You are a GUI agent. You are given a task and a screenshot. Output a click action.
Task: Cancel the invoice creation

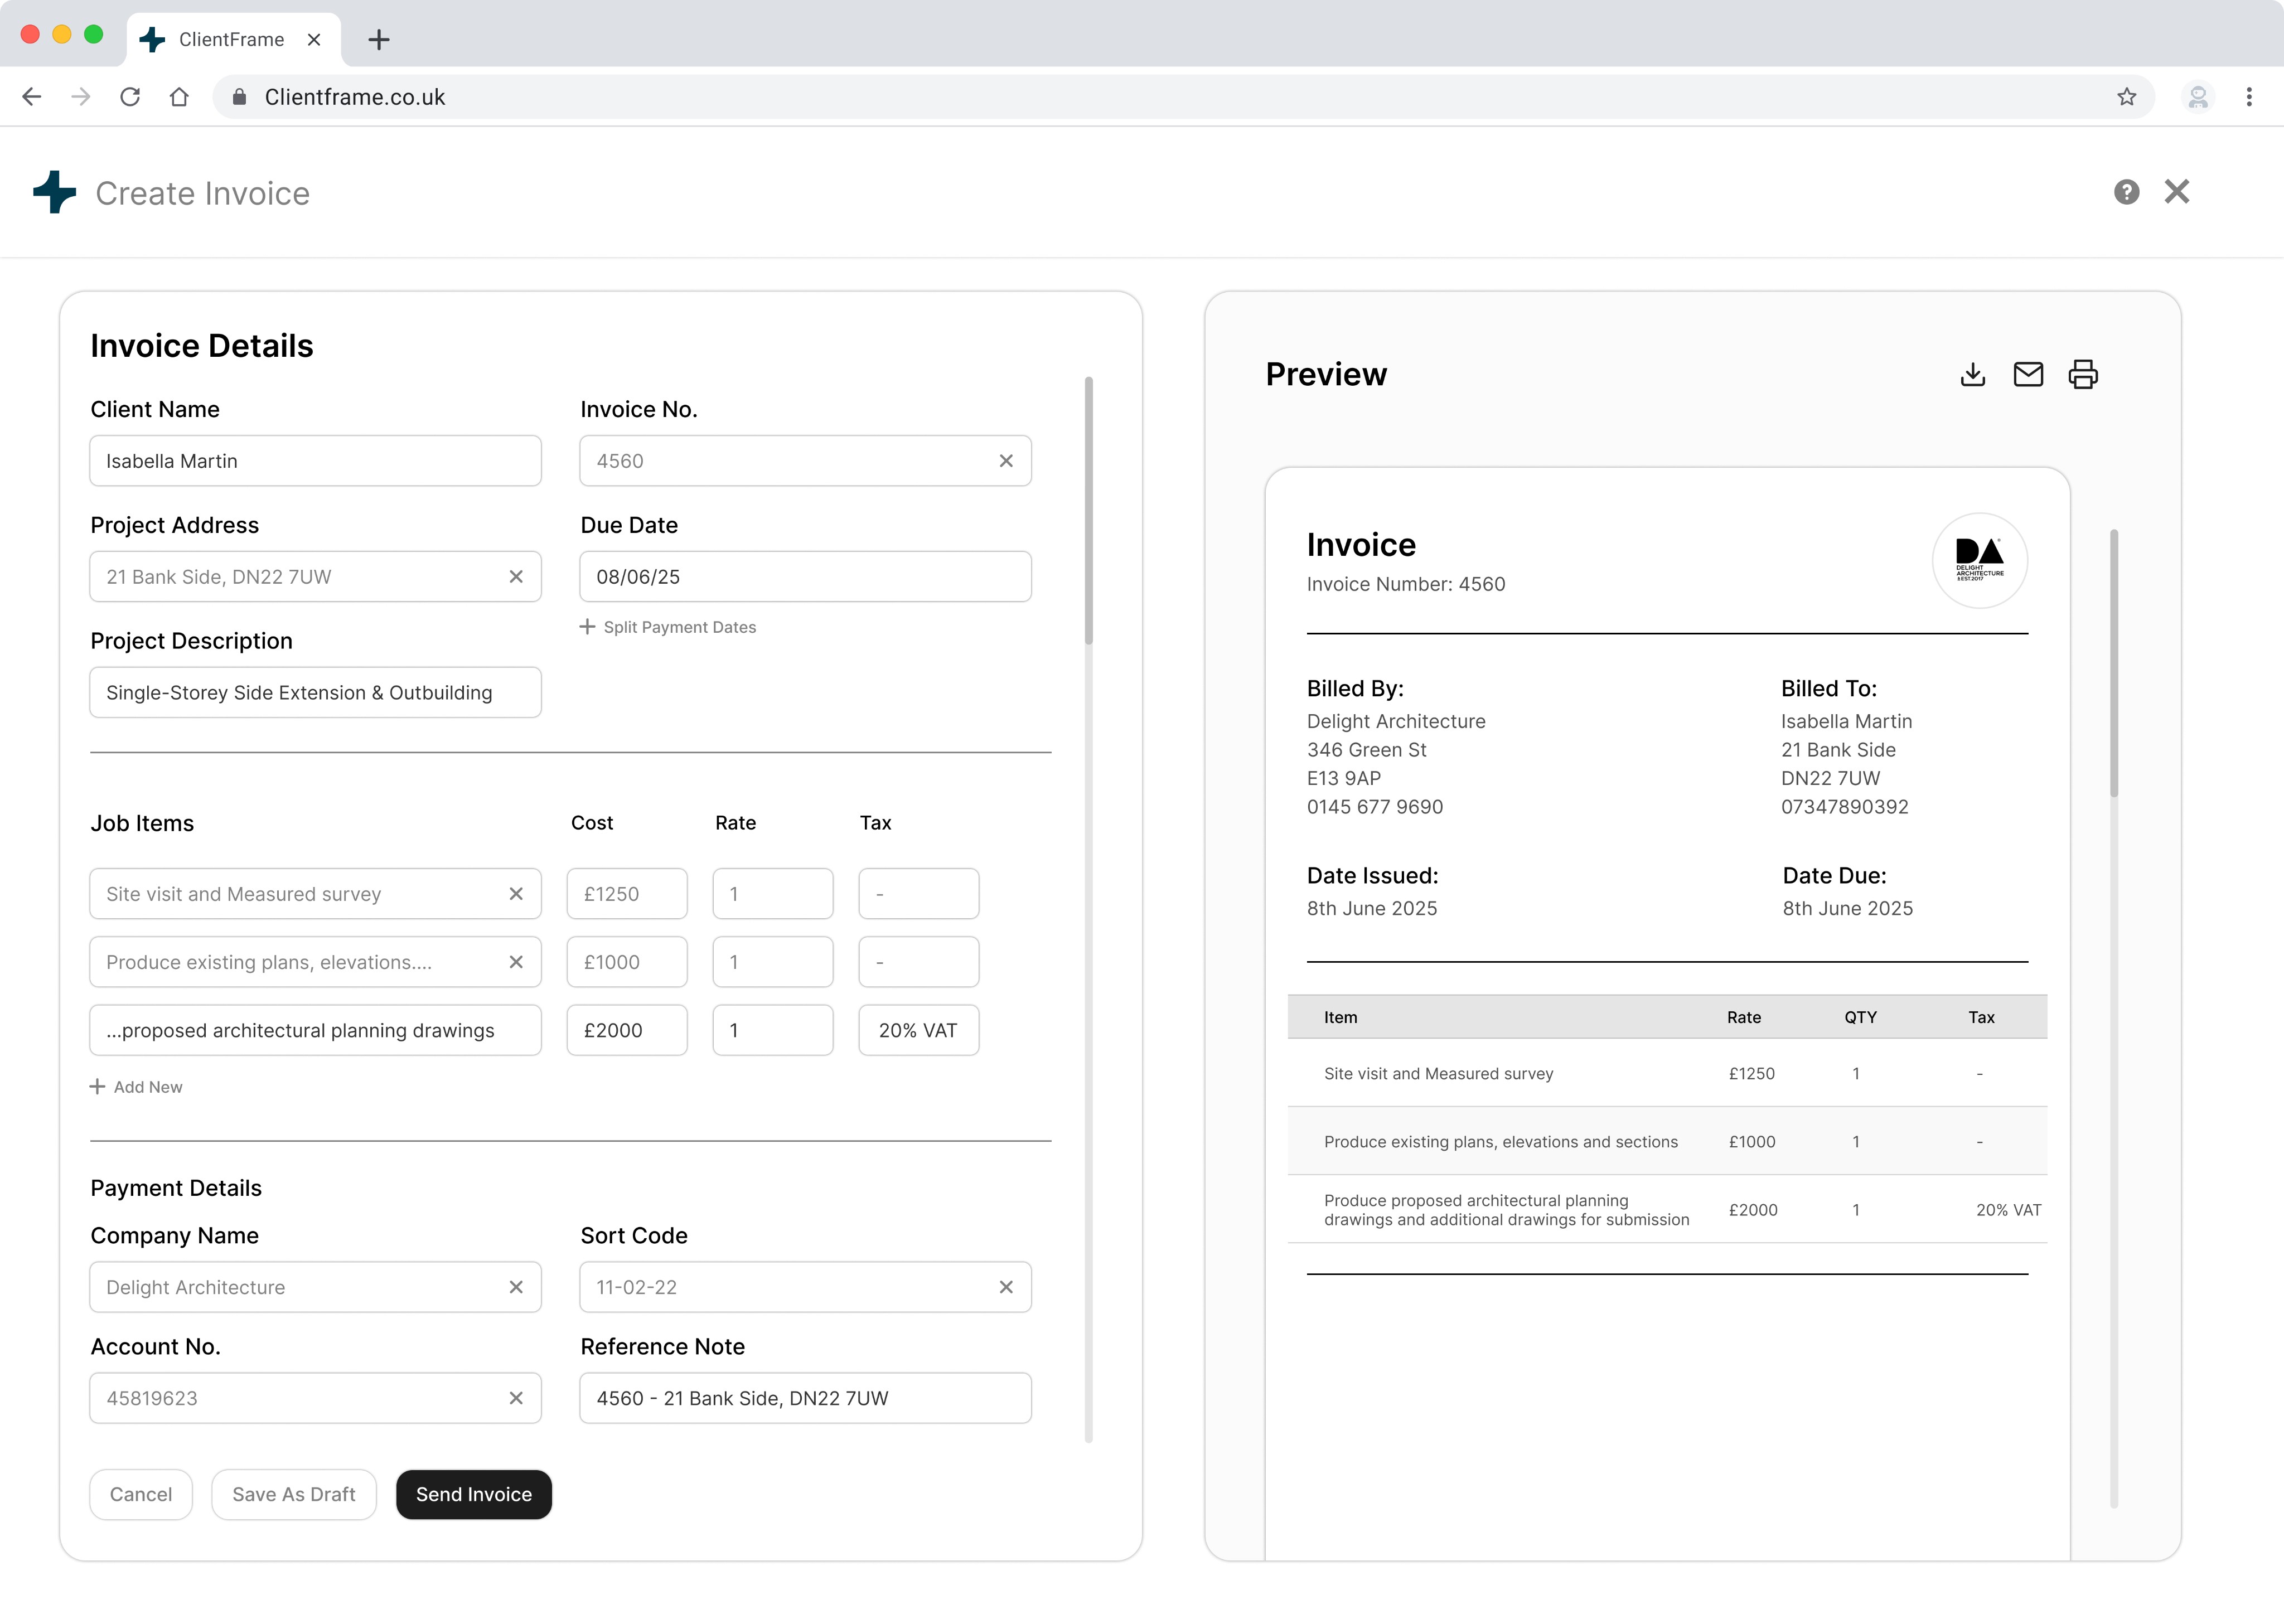pyautogui.click(x=140, y=1494)
